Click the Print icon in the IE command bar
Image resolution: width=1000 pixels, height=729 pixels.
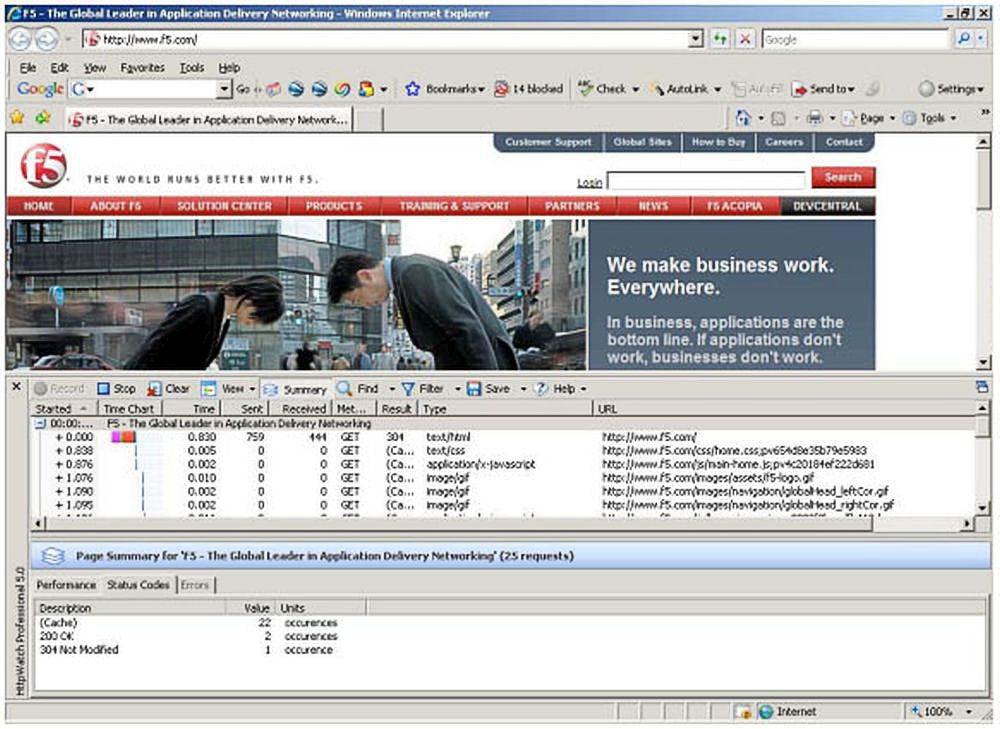814,118
